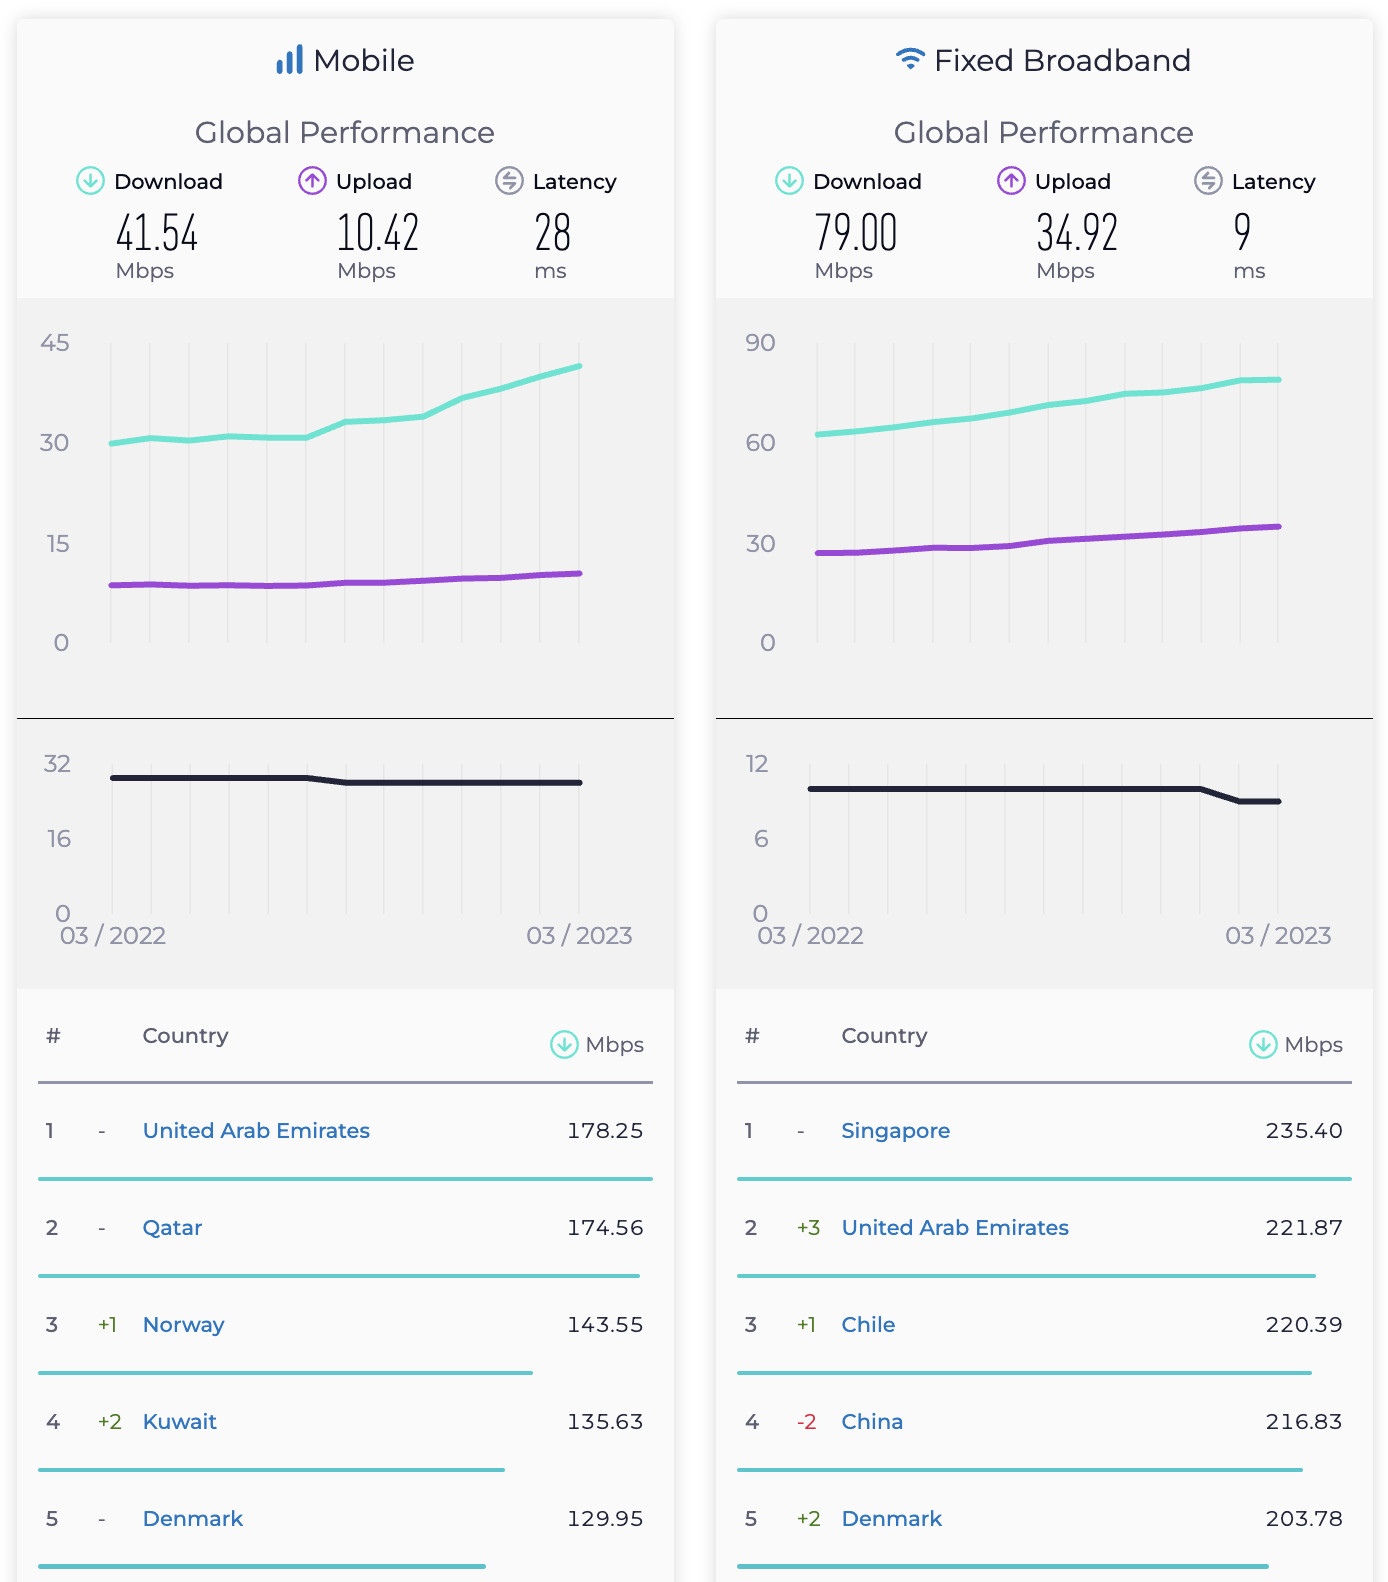Click the Mobile upload arrow icon
Image resolution: width=1388 pixels, height=1582 pixels.
tap(312, 181)
